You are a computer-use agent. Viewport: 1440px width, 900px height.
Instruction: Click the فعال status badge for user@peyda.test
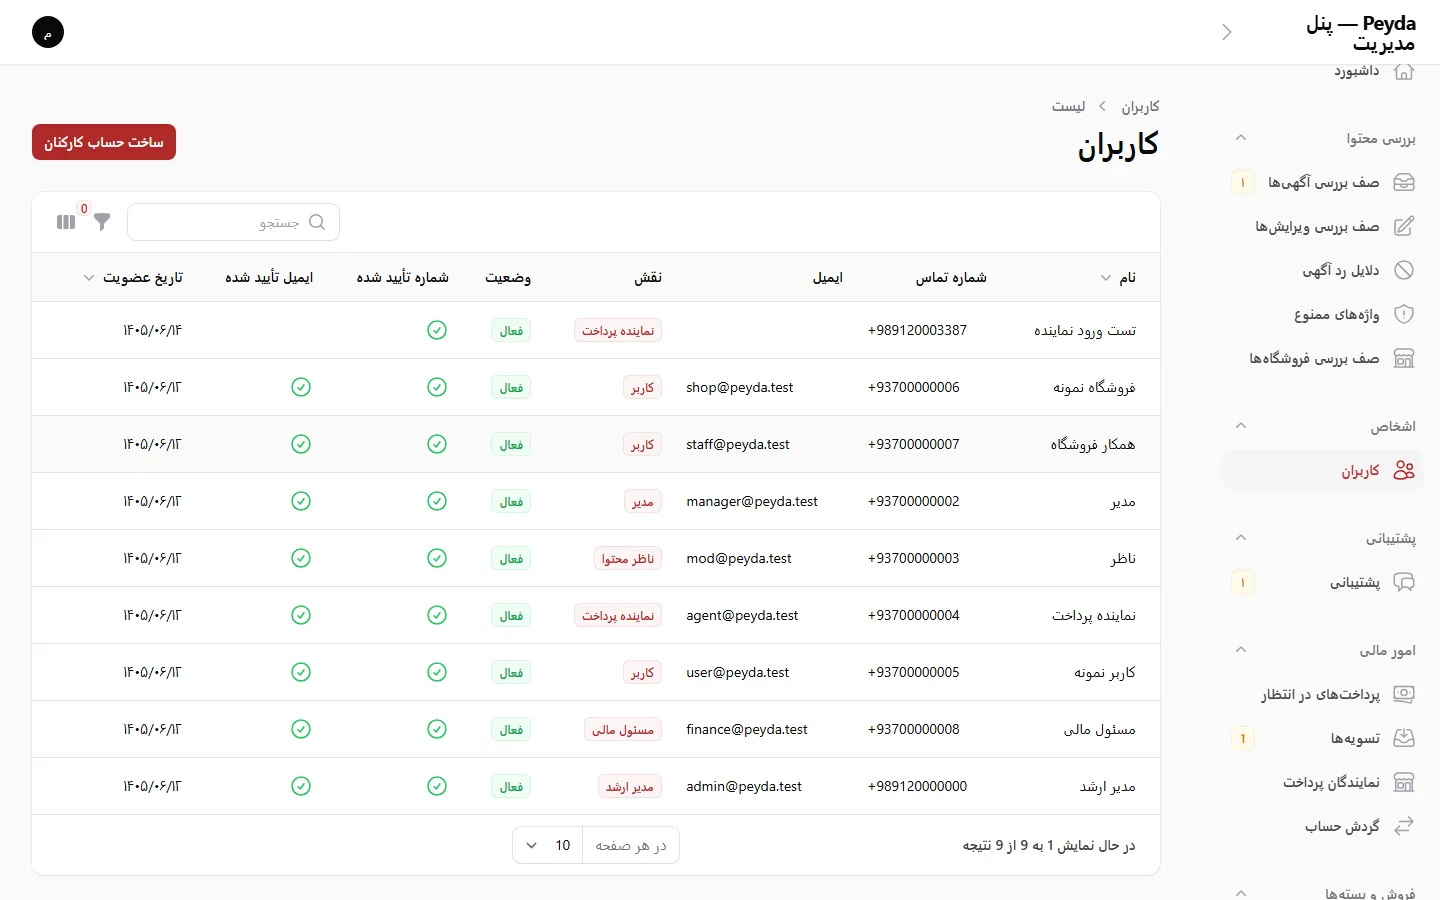click(511, 672)
